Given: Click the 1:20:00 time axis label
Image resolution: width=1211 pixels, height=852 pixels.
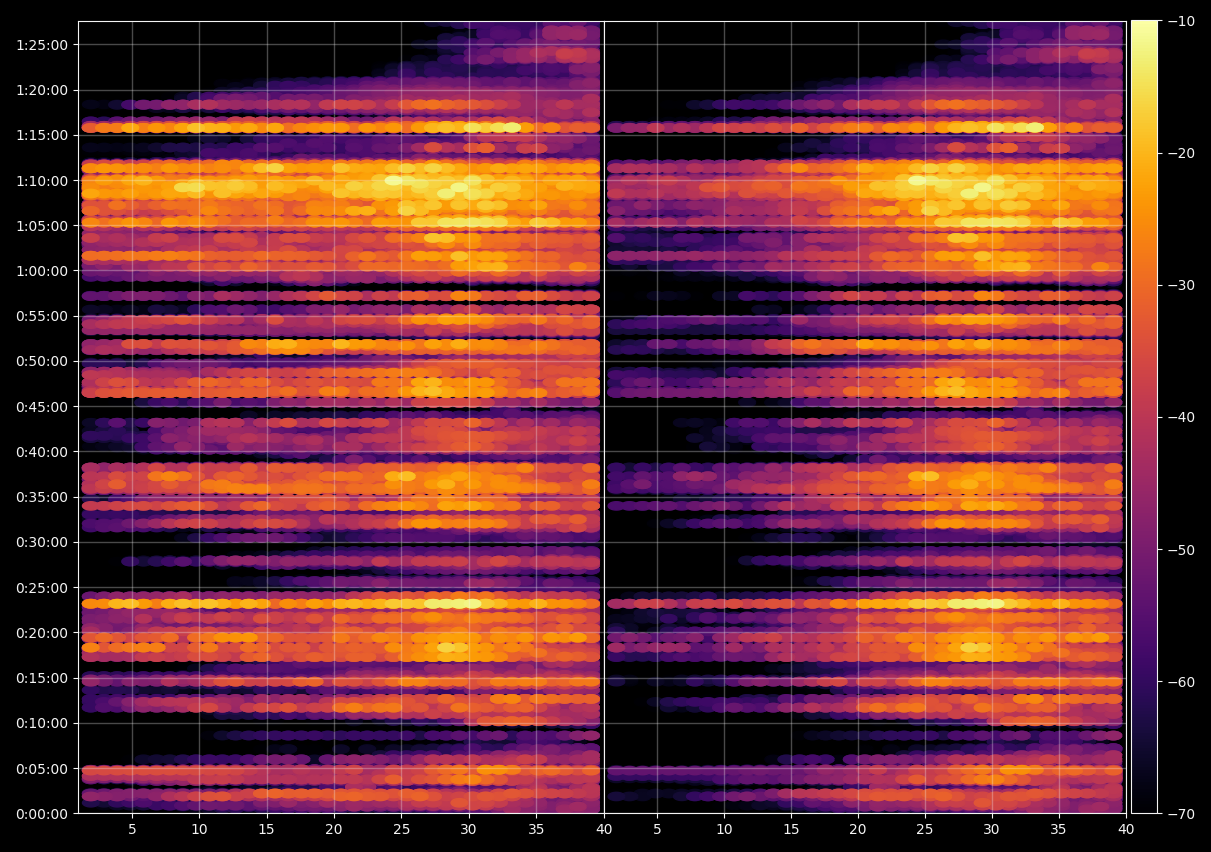Looking at the screenshot, I should point(42,90).
